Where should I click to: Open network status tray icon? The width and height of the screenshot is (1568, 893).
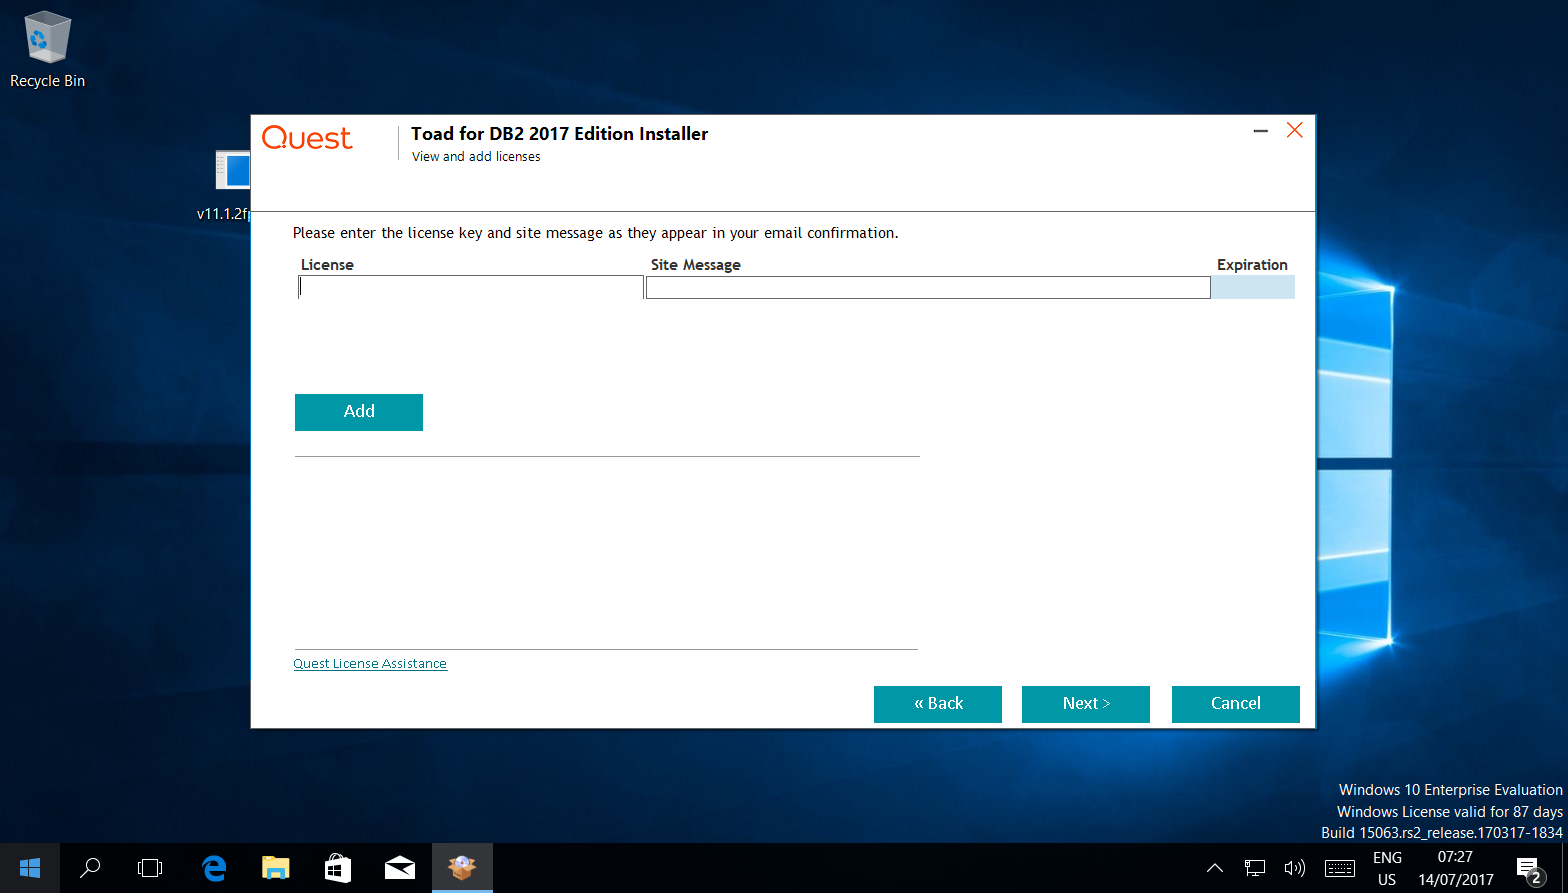1255,868
